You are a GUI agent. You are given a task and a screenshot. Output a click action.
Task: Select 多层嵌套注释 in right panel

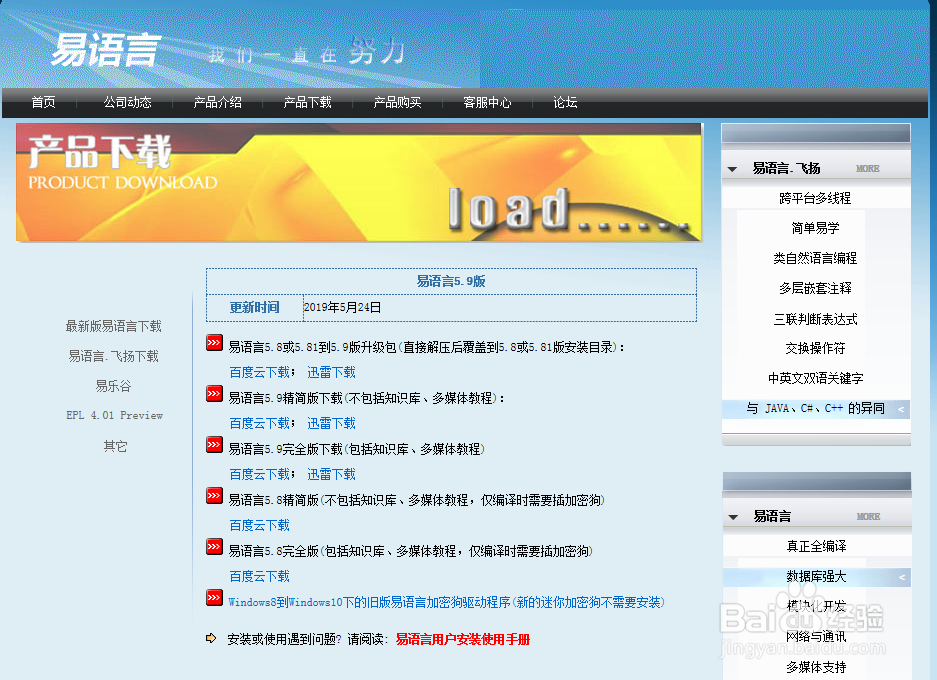pos(815,288)
